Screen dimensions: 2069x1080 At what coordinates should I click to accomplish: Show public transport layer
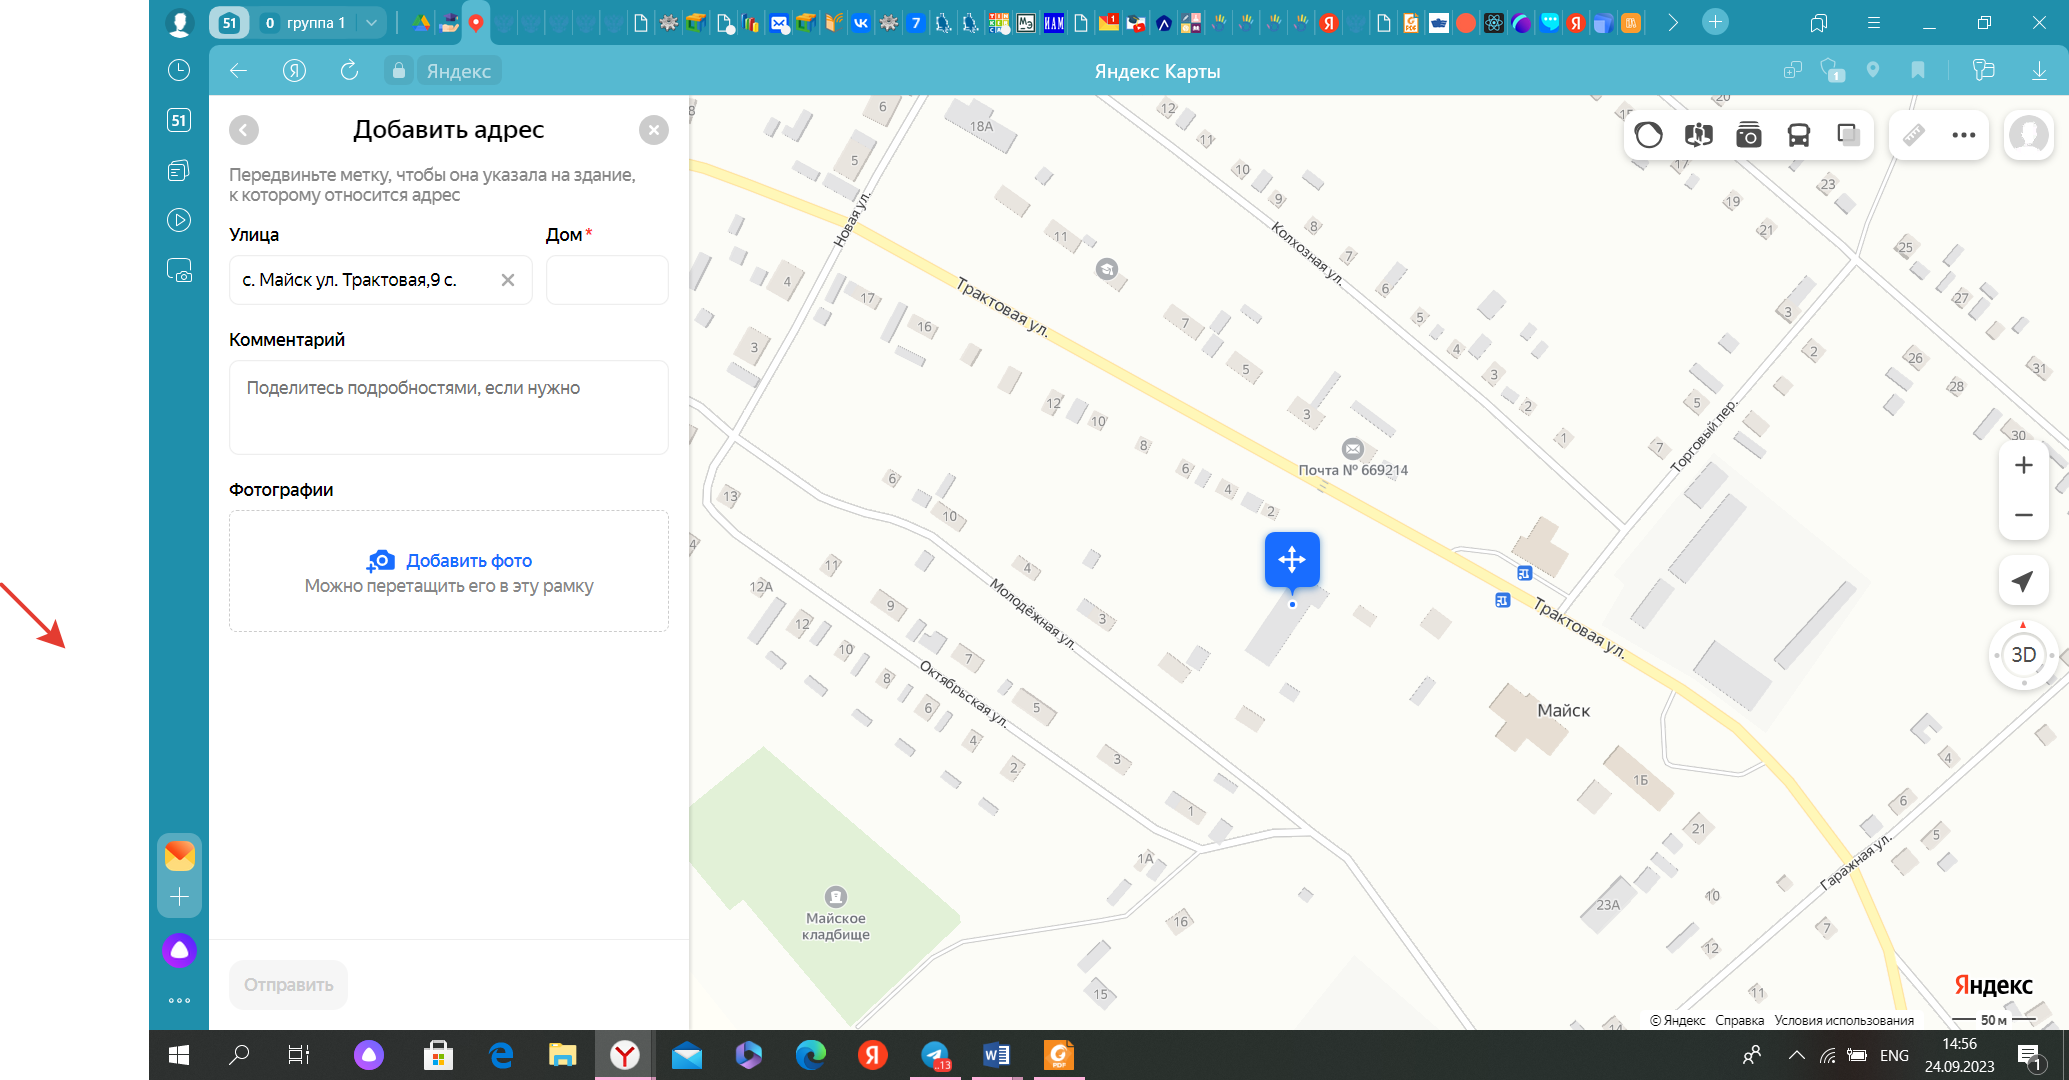(x=1798, y=135)
